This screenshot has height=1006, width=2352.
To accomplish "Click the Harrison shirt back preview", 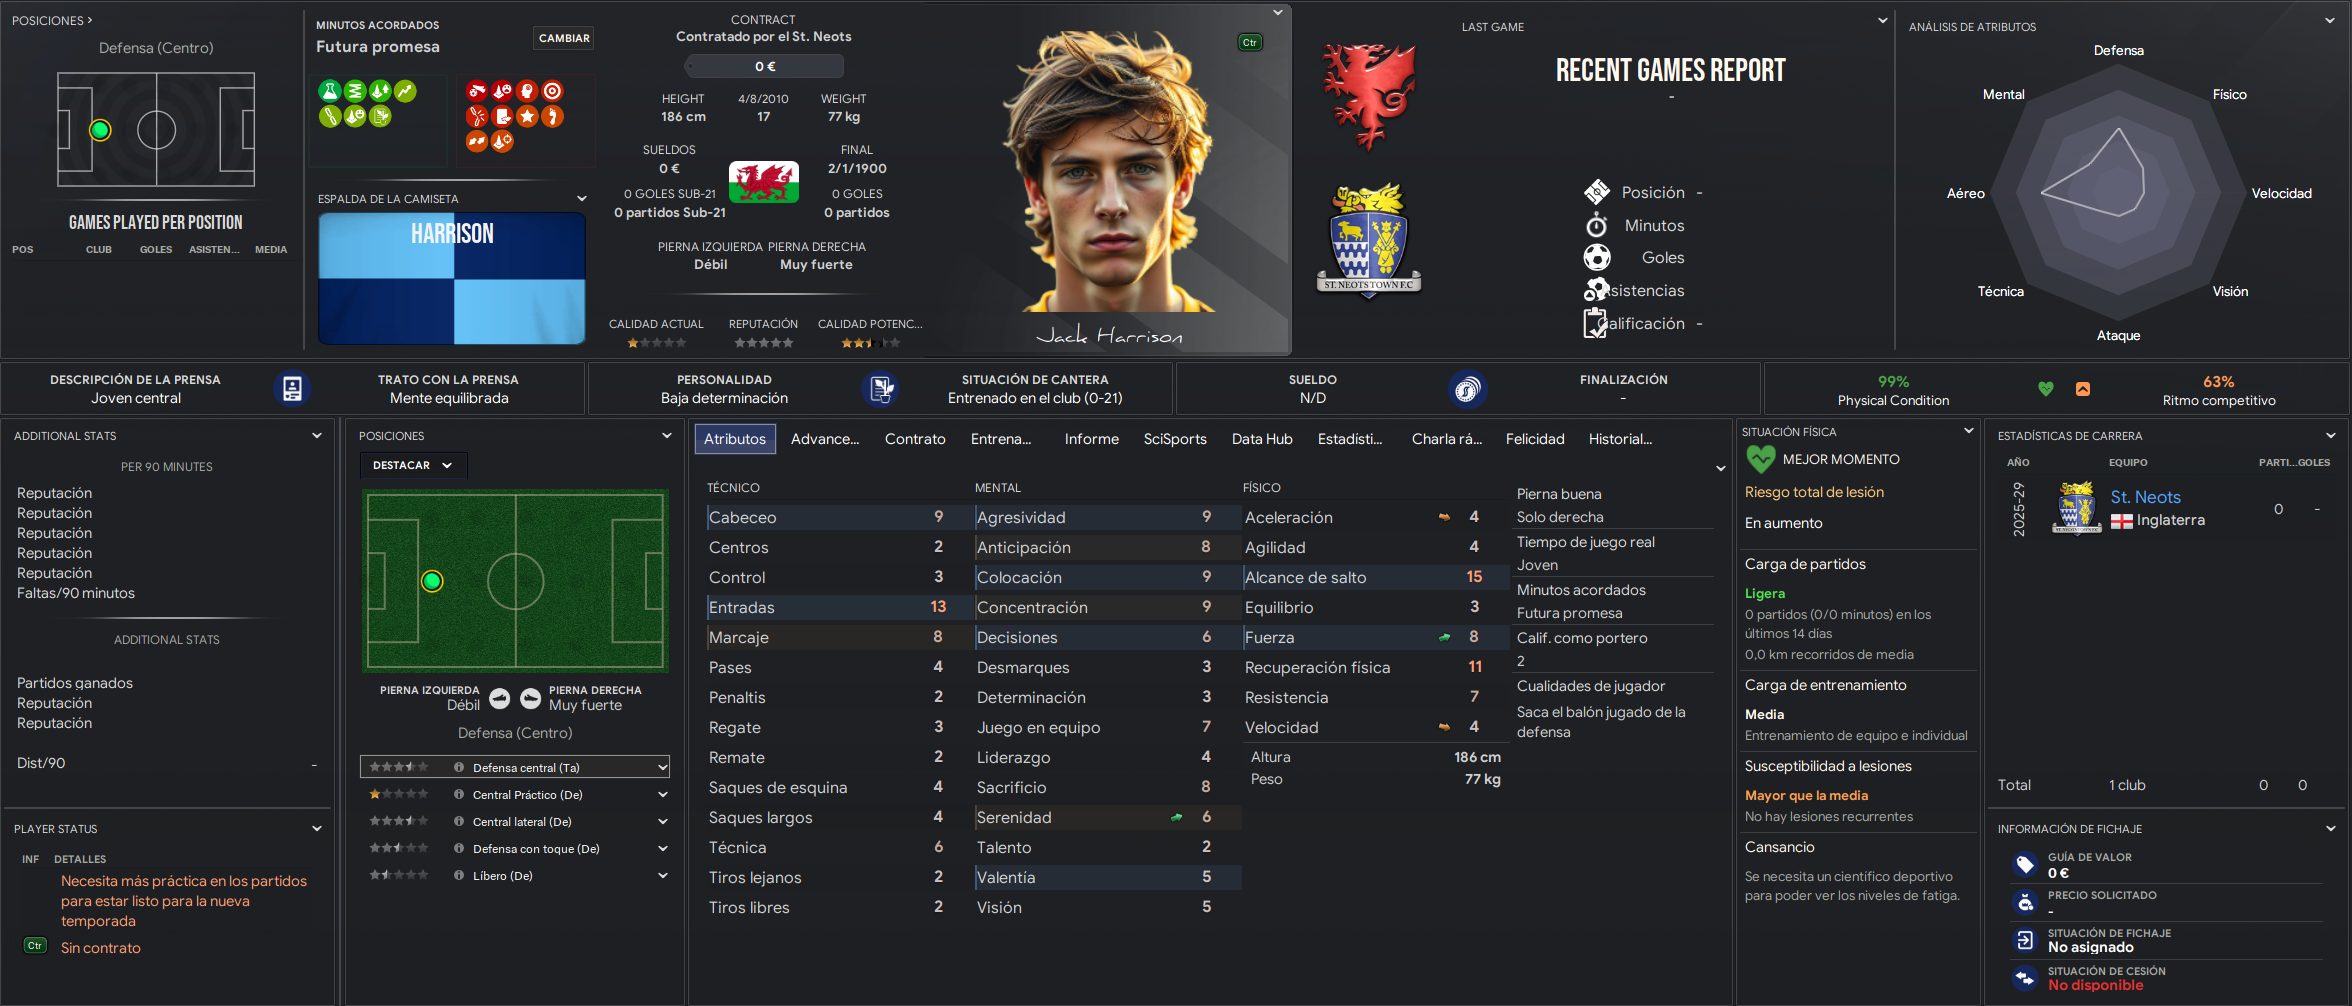I will [452, 278].
